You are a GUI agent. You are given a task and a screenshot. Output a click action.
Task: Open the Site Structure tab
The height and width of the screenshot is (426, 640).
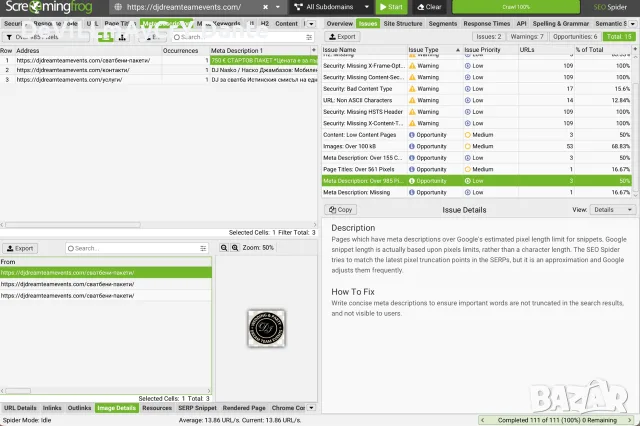point(402,24)
